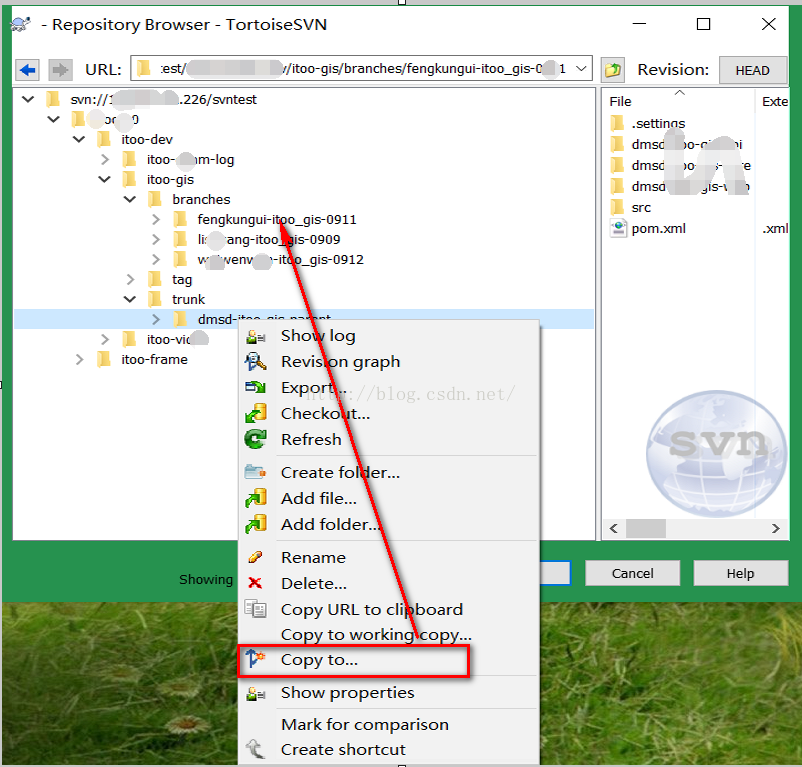Click the HEAD revision button
The image size is (802, 767).
[752, 70]
